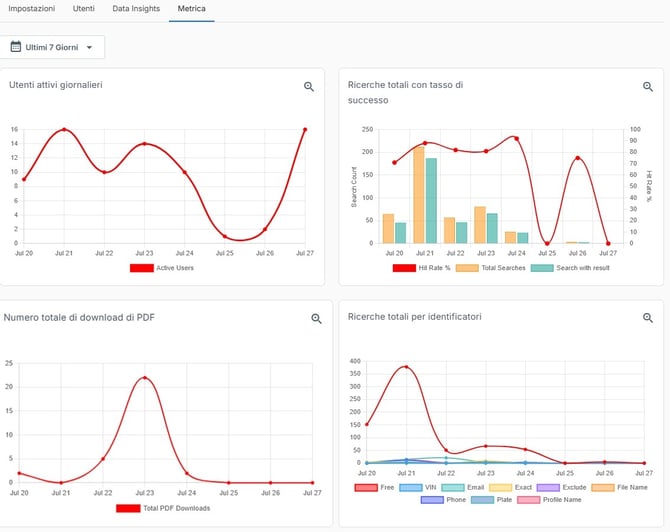The height and width of the screenshot is (532, 670).
Task: Click the Ricerche totali per identificatori title
Action: click(x=414, y=317)
